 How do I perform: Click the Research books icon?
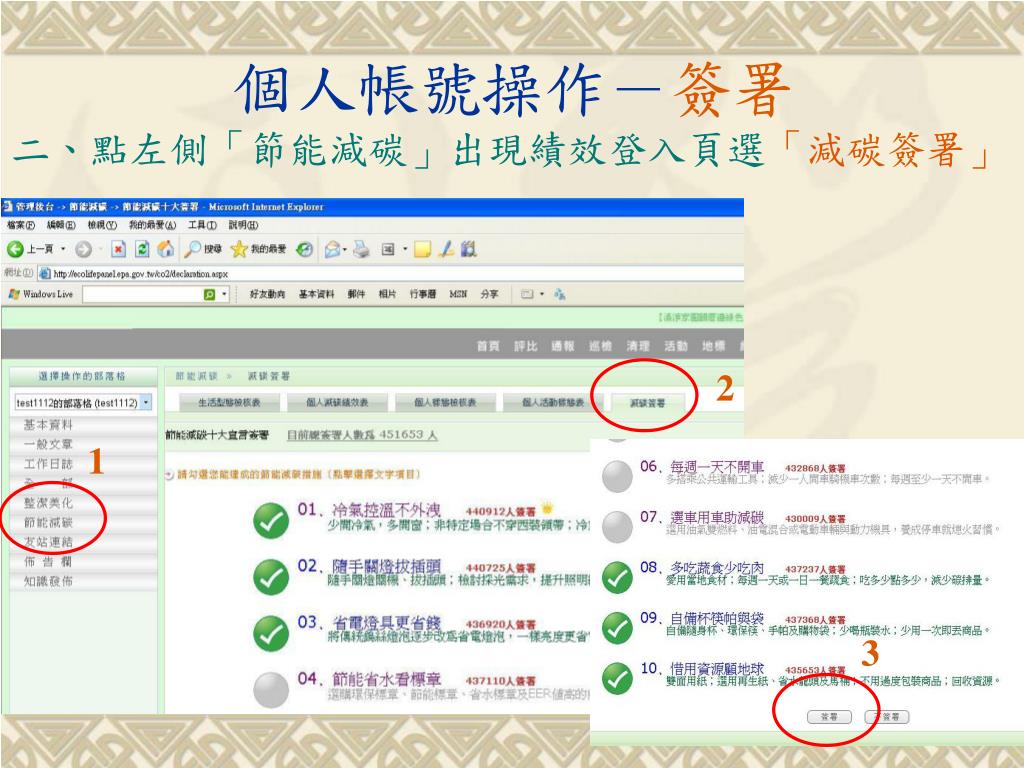(468, 249)
